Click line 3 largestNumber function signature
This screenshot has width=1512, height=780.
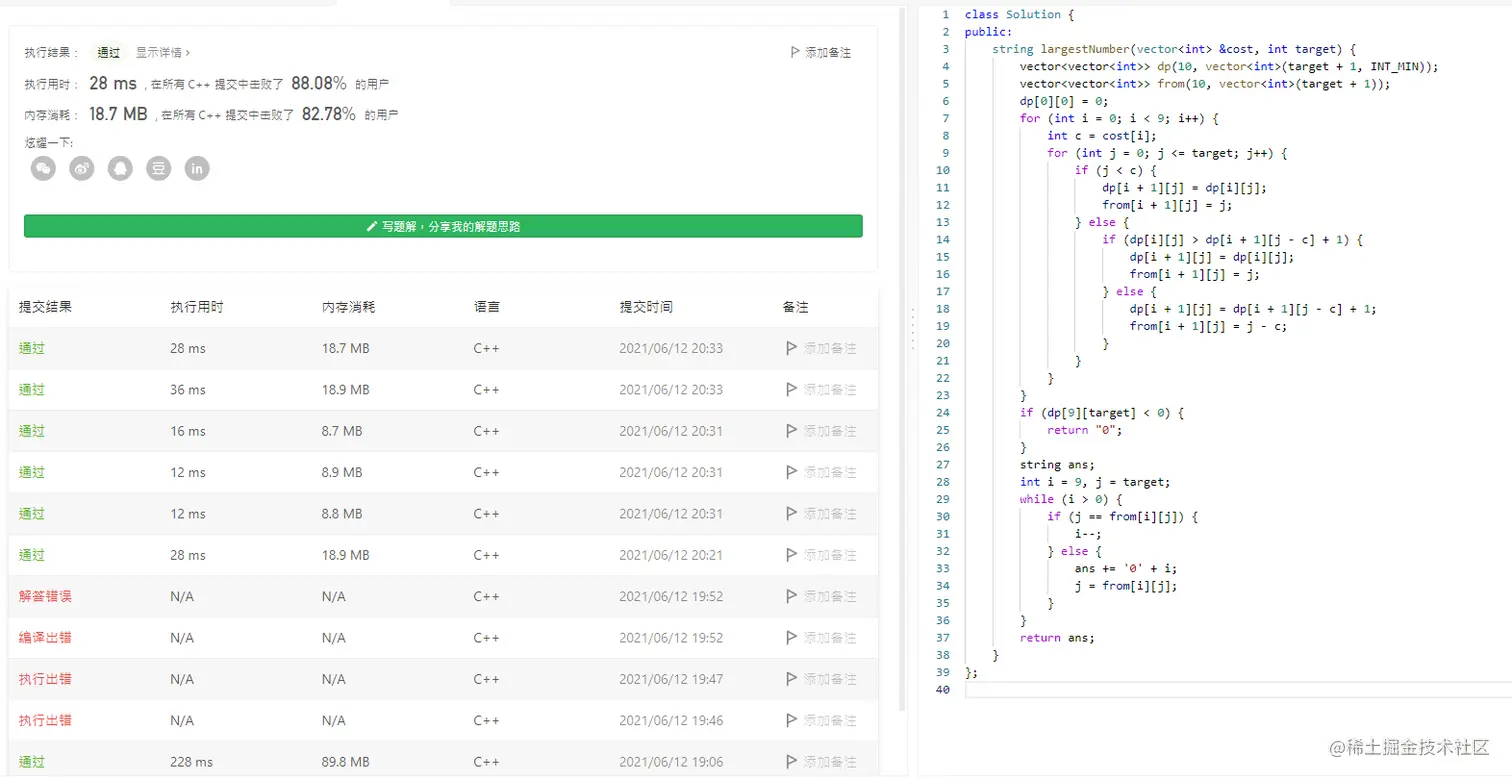click(x=1173, y=49)
